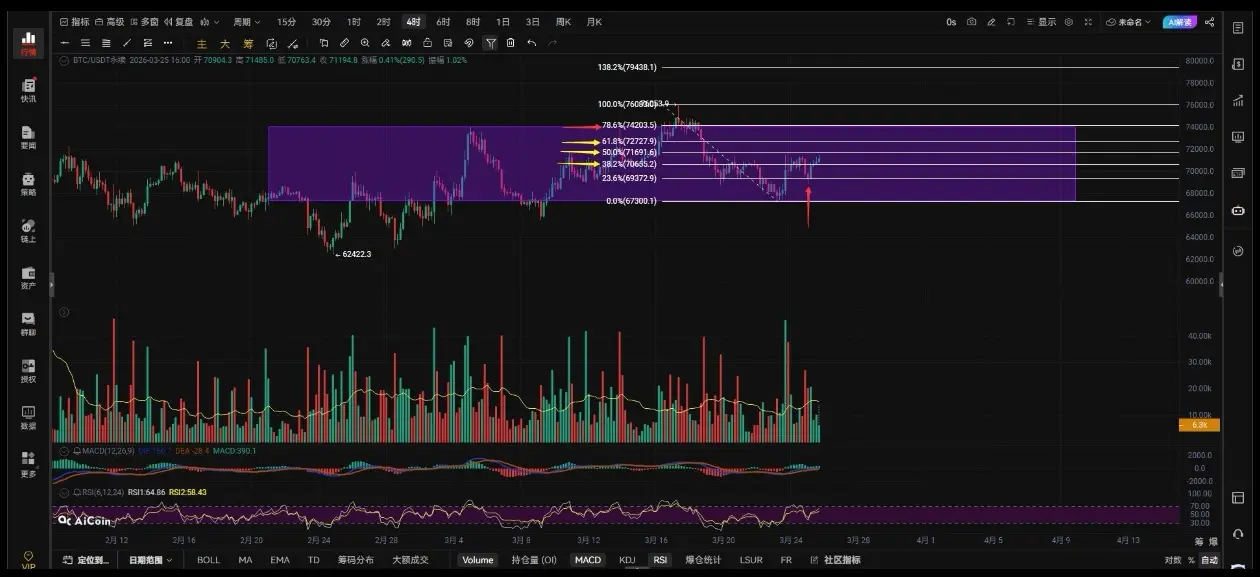Open the 快讯 news flash sidebar item
The height and width of the screenshot is (577, 1260).
click(28, 91)
